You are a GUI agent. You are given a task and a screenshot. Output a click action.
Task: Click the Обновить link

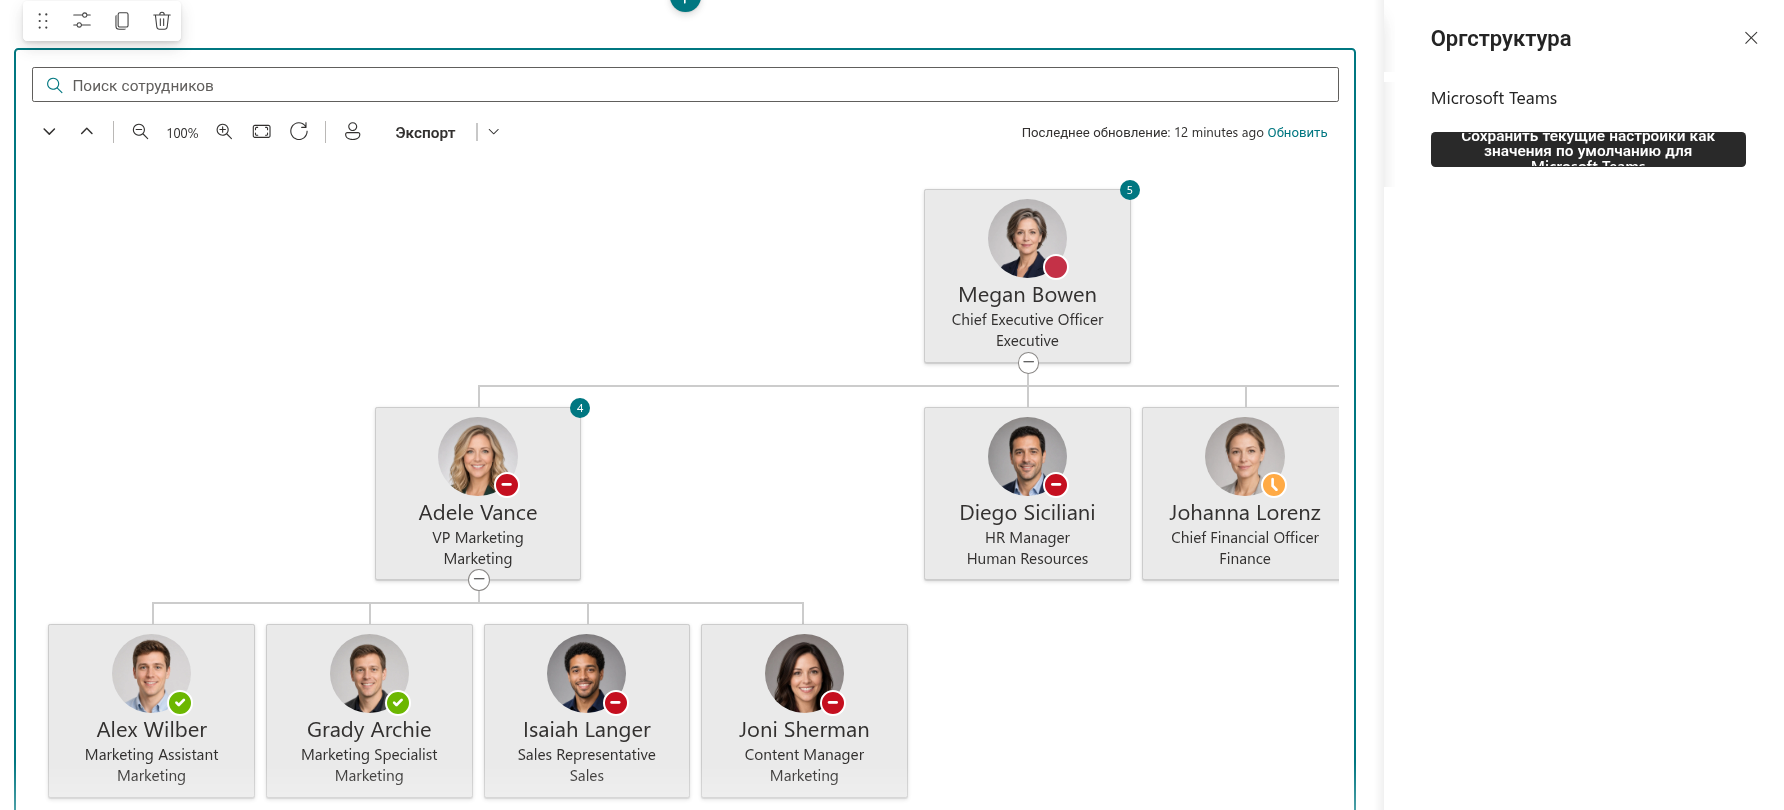(1297, 133)
